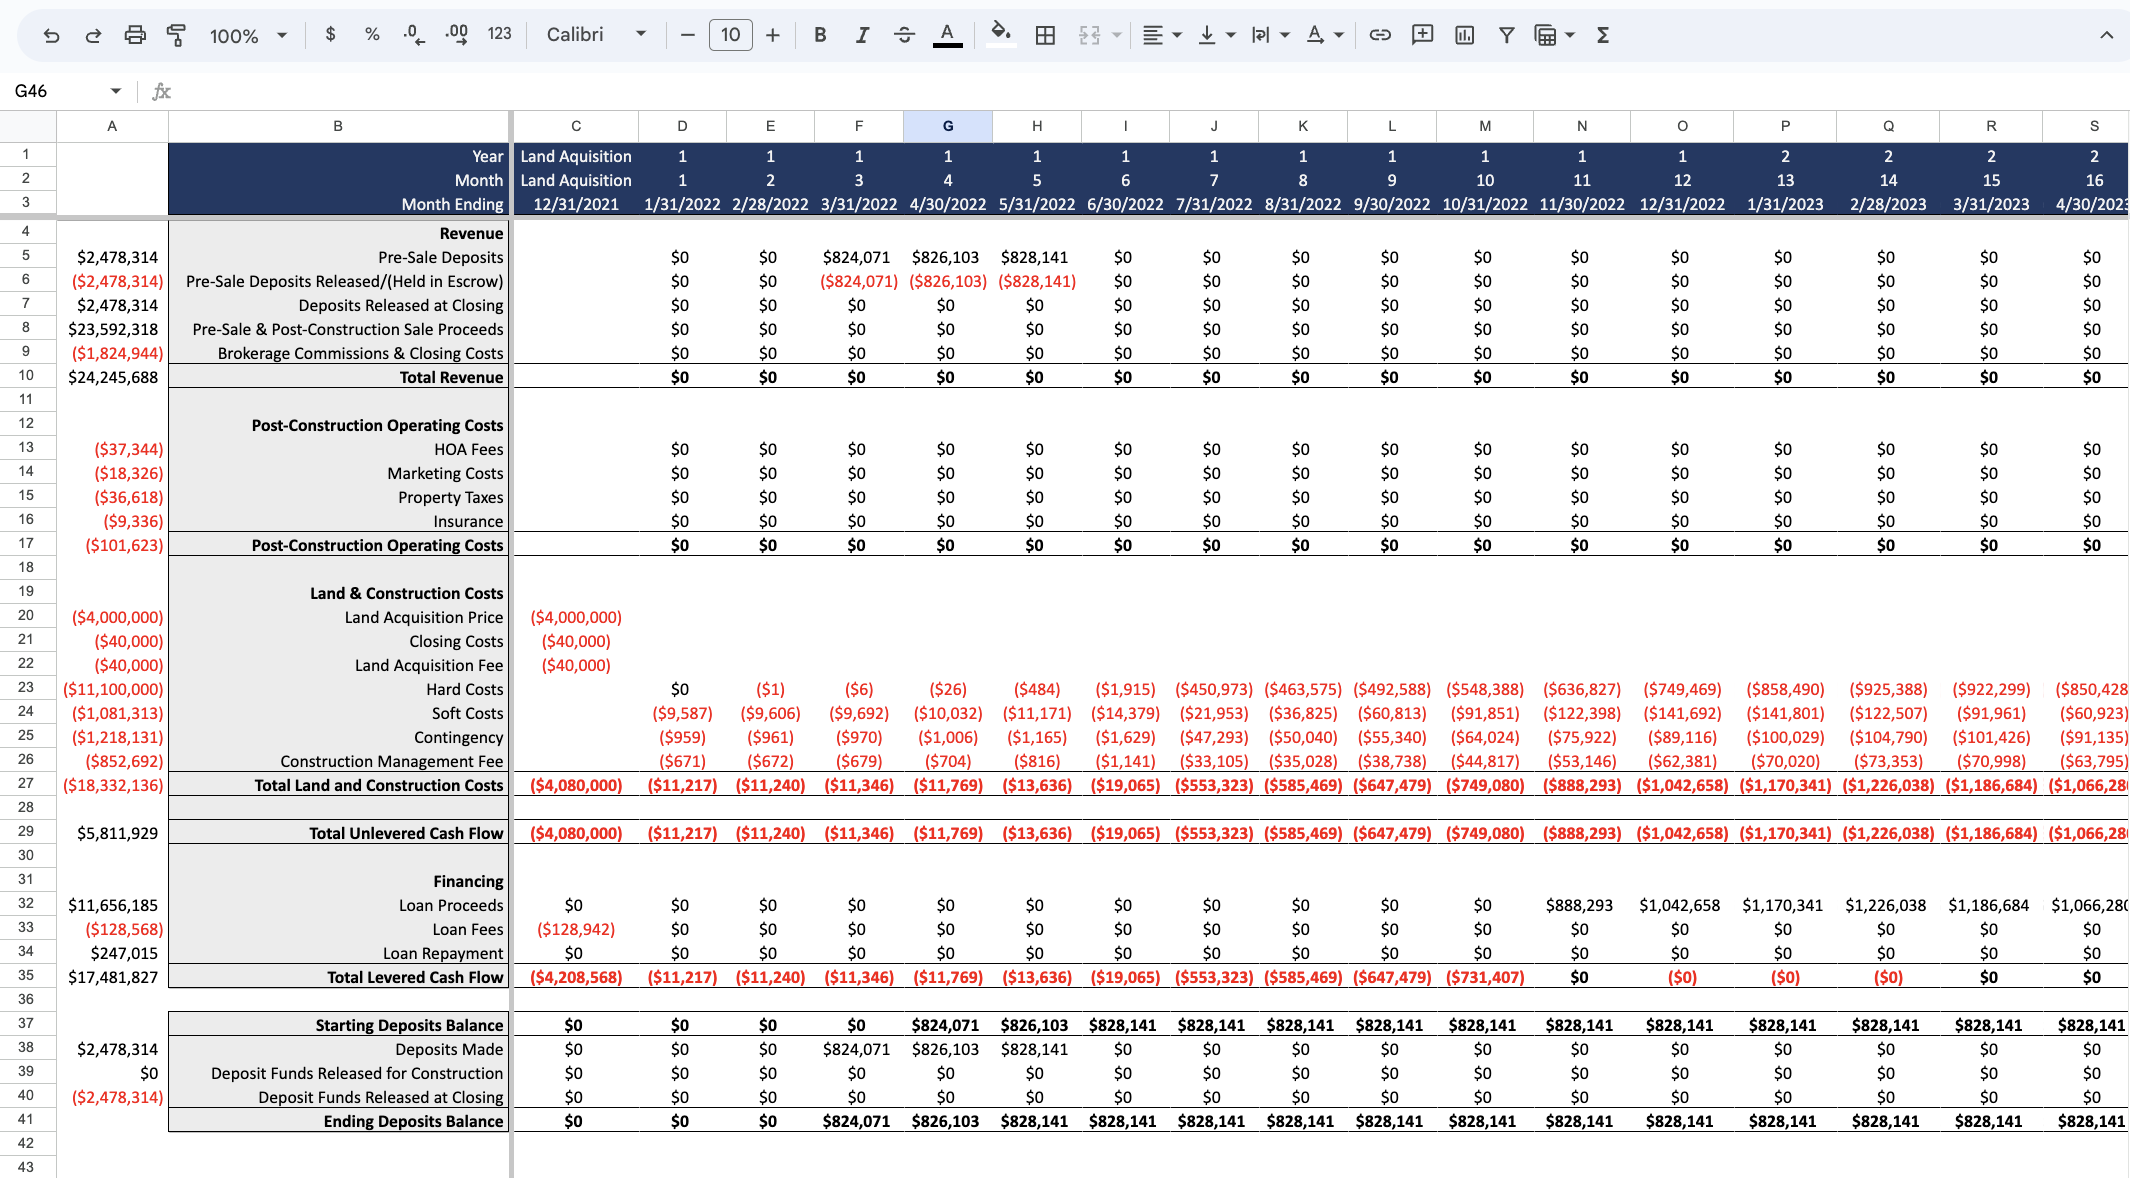Collapse the toolbar with the chevron arrow
2130x1178 pixels.
click(x=2106, y=35)
